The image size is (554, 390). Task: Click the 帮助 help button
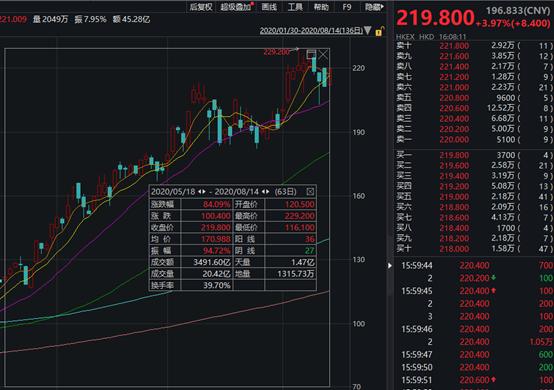321,7
